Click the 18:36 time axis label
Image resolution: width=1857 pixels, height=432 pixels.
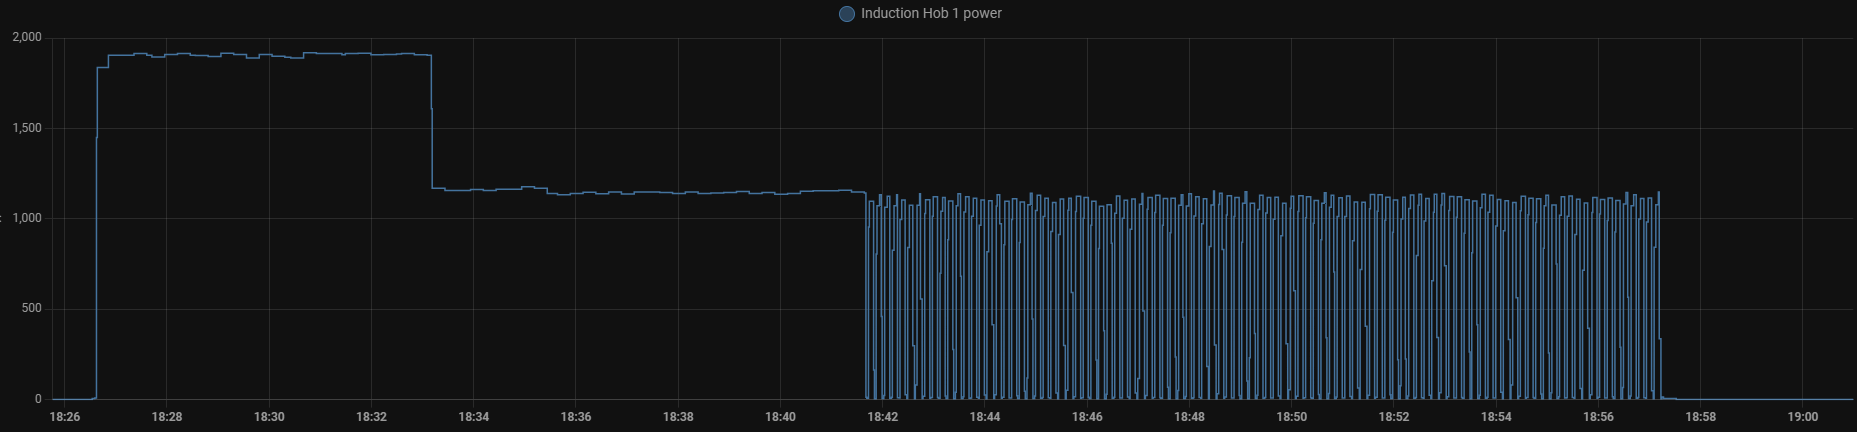576,417
